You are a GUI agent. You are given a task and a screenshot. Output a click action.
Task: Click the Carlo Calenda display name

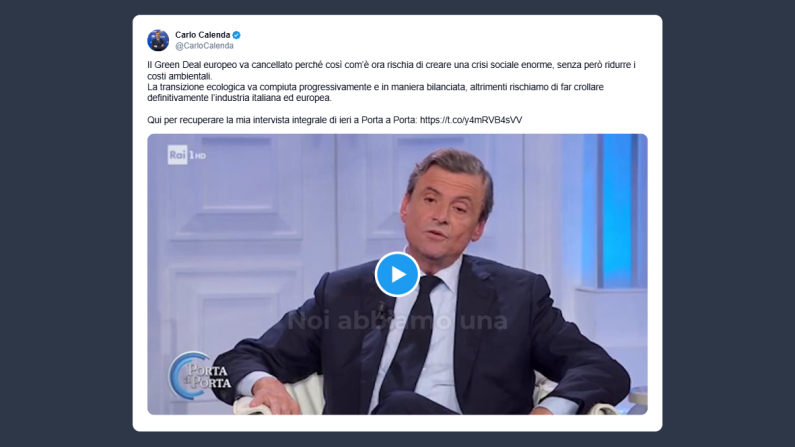click(x=202, y=35)
